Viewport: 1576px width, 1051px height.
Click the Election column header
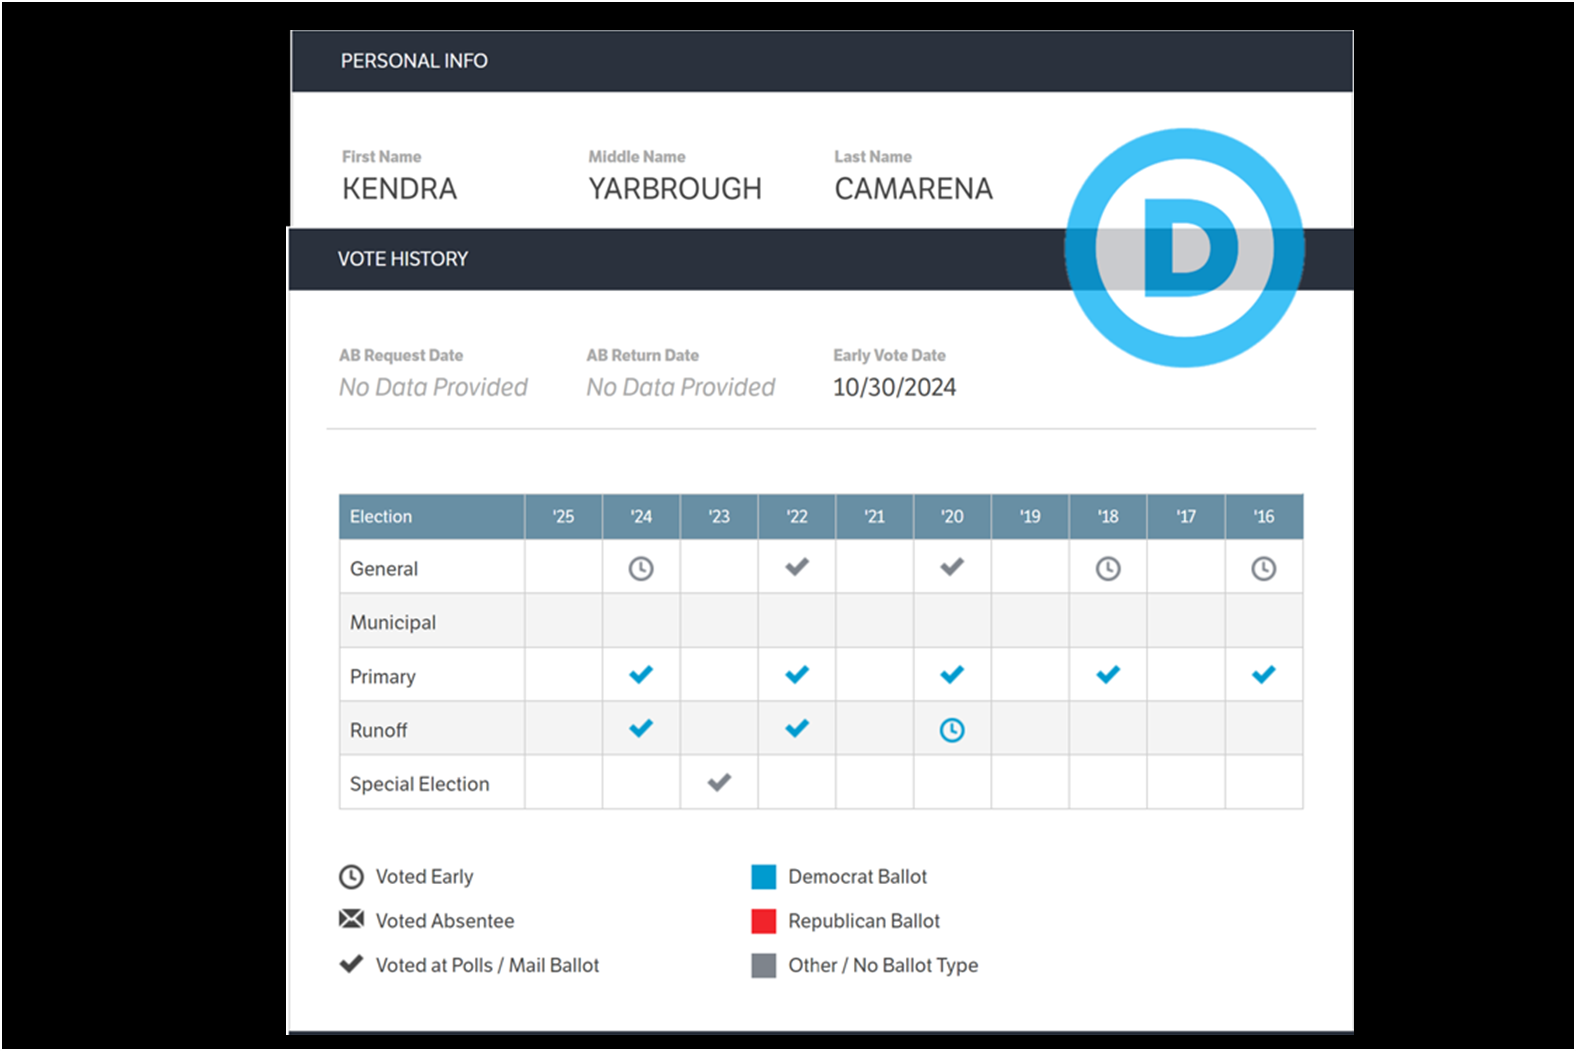(432, 517)
